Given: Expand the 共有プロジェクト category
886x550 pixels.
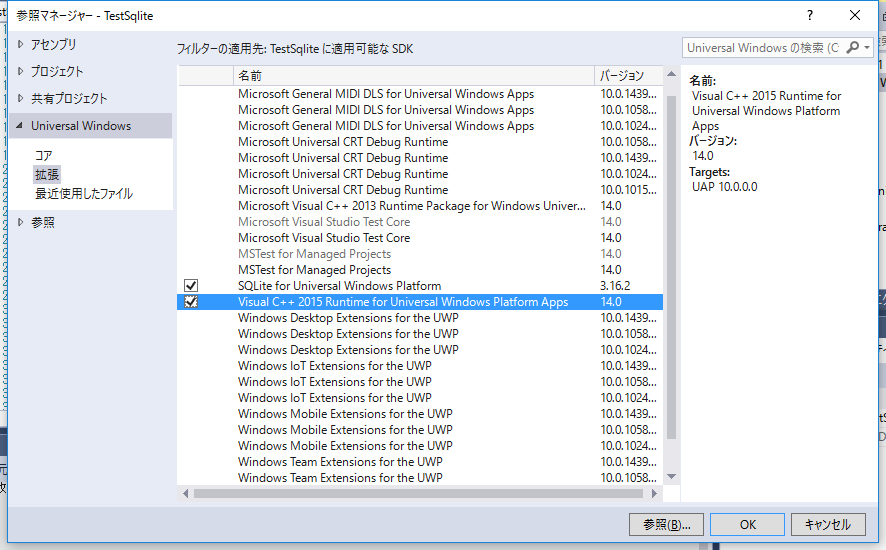Looking at the screenshot, I should click(20, 98).
